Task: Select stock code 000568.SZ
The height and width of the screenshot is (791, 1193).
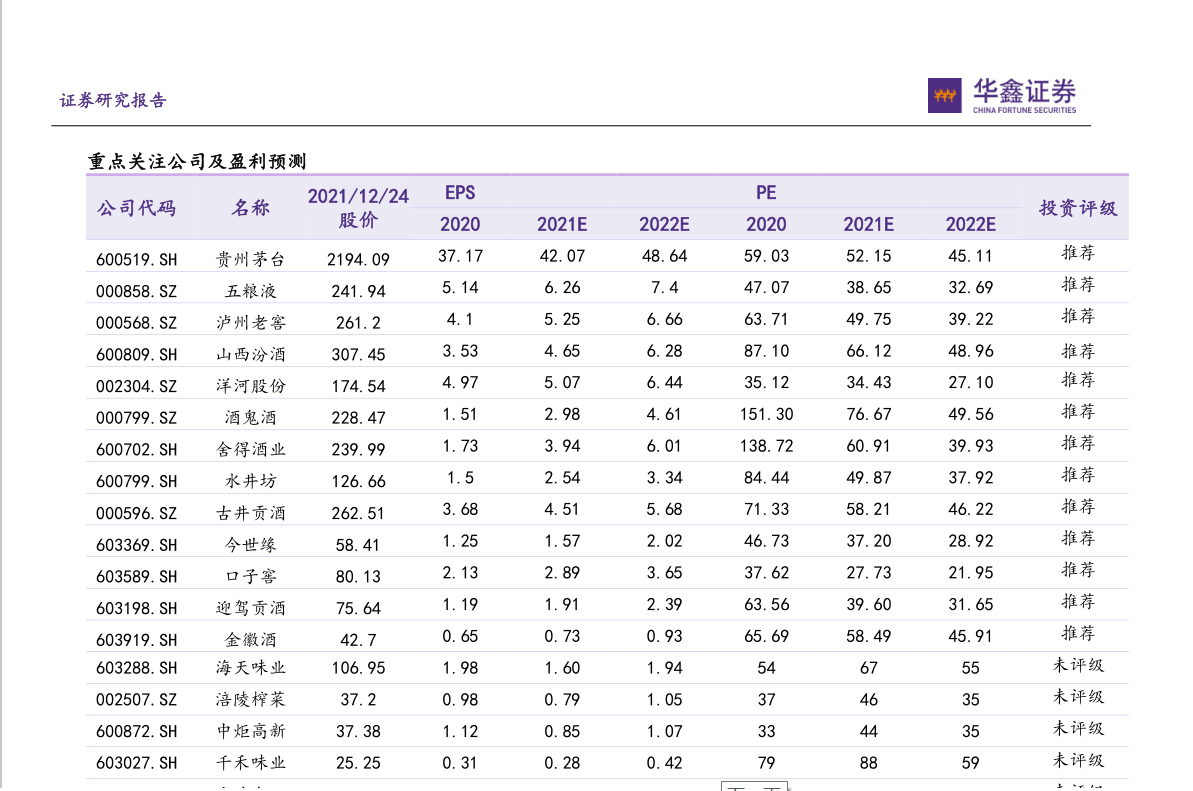Action: tap(136, 322)
